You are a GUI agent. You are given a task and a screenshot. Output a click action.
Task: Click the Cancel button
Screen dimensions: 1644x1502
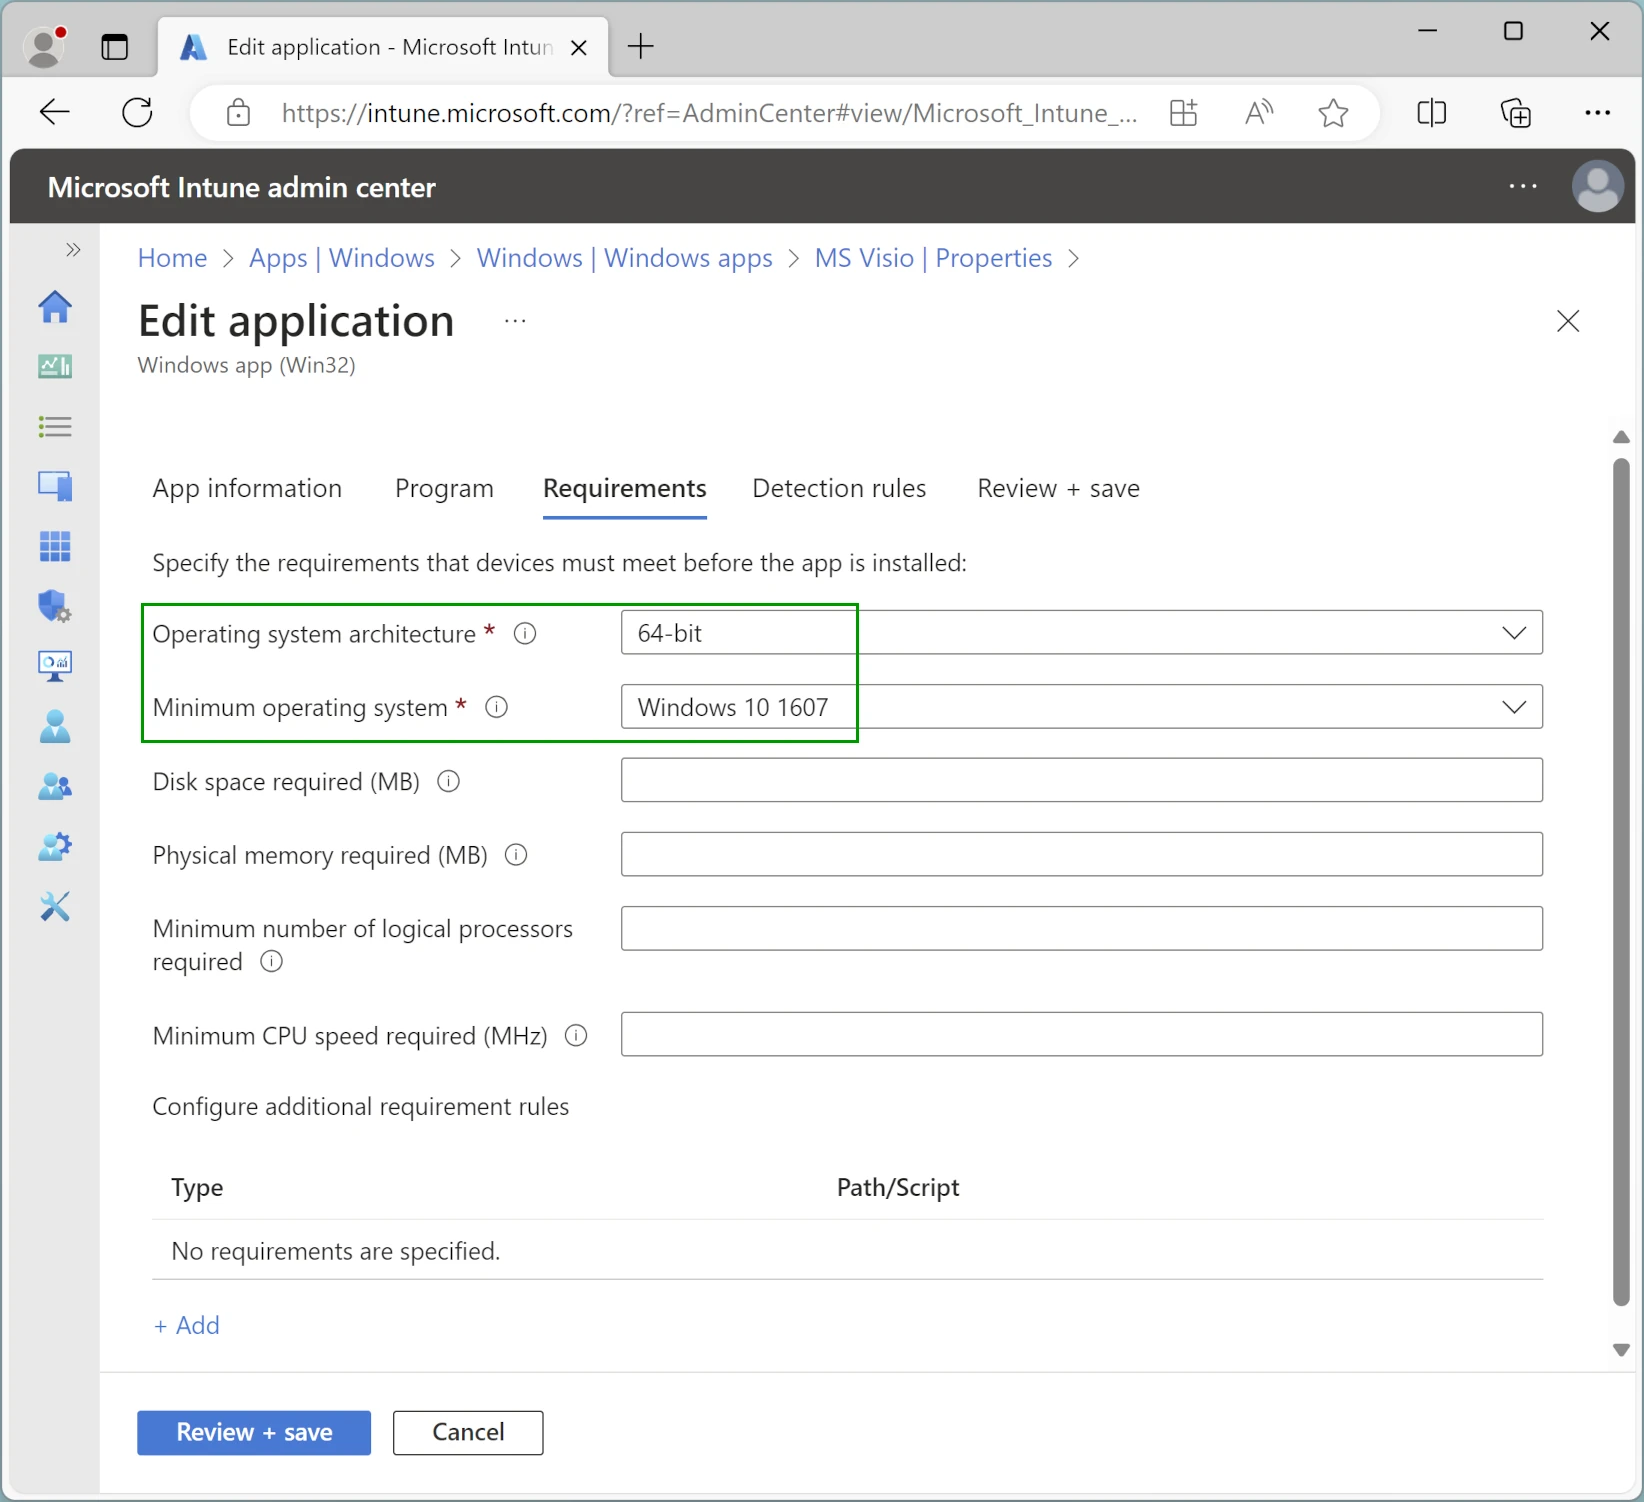pyautogui.click(x=468, y=1433)
